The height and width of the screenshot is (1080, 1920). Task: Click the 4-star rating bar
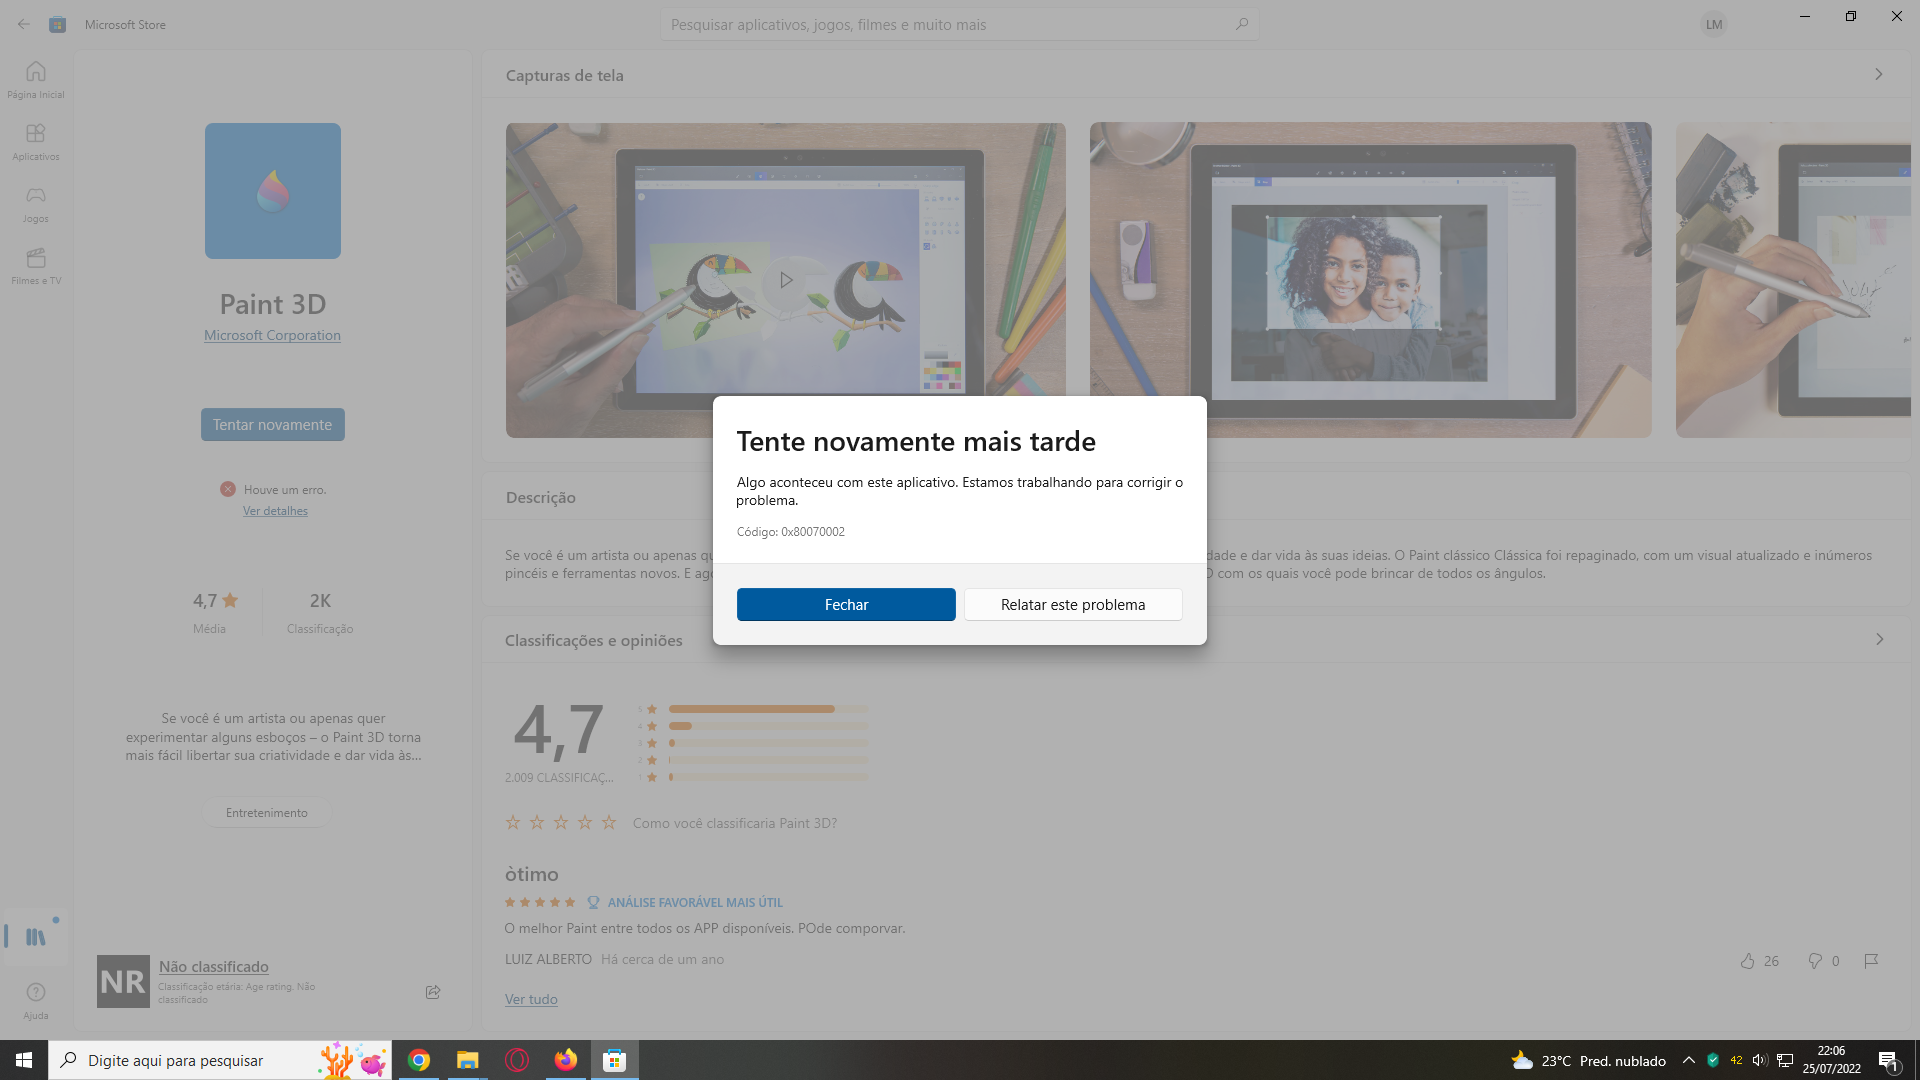pos(768,726)
